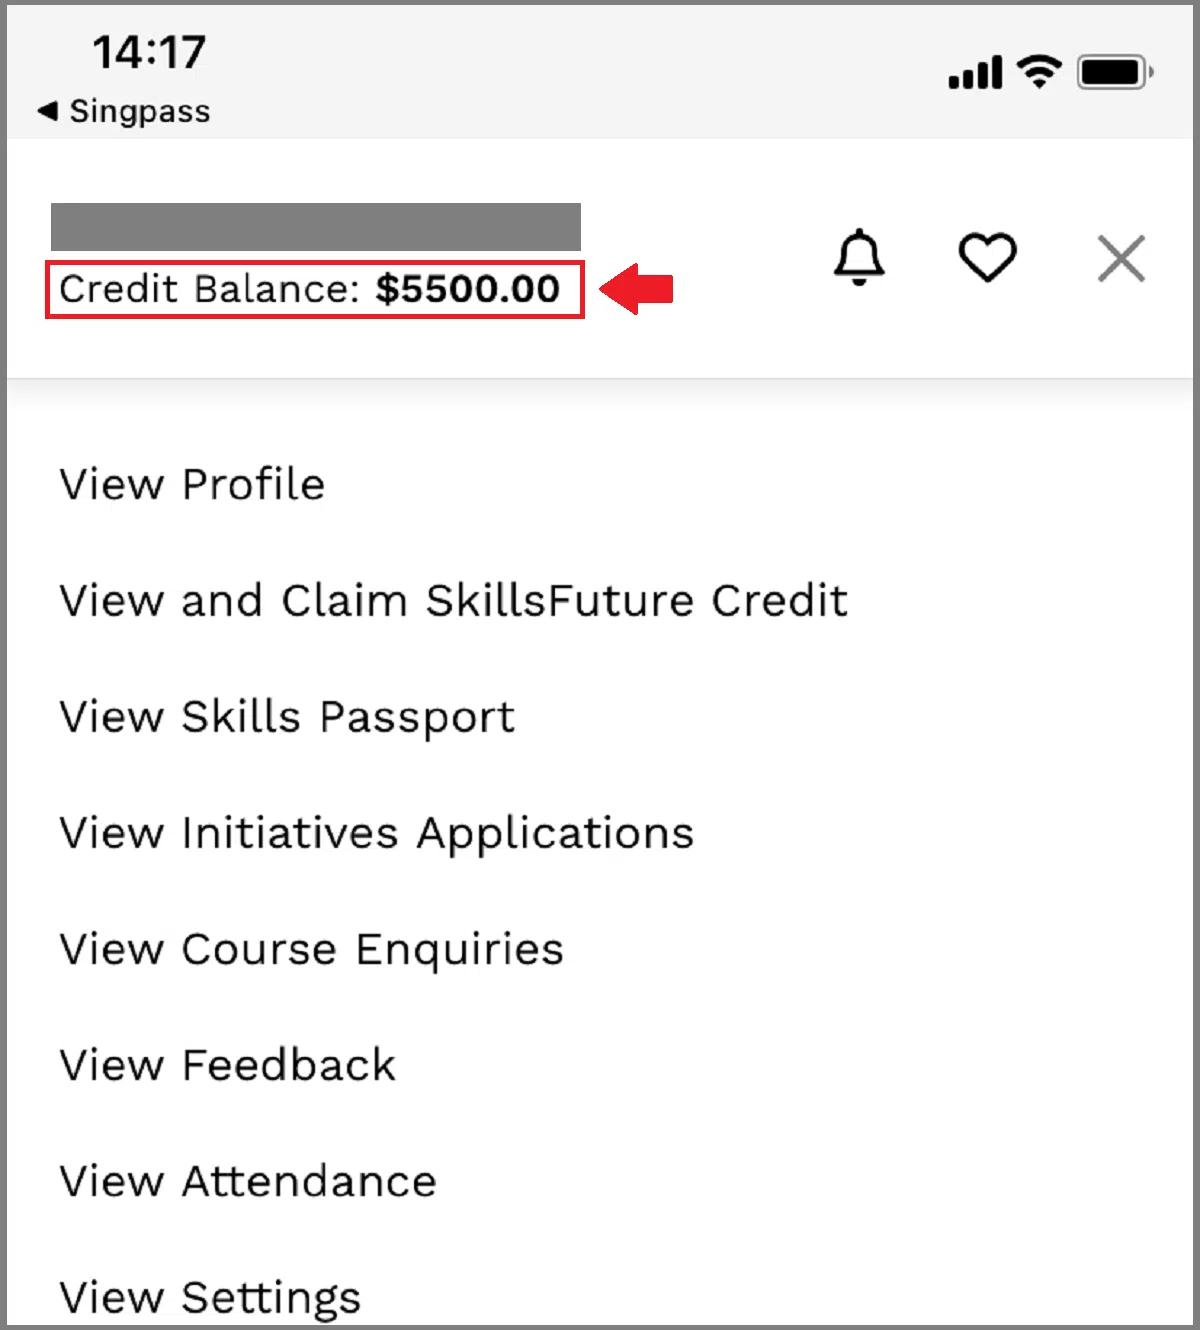Image resolution: width=1200 pixels, height=1330 pixels.
Task: Select View Feedback menu item
Action: click(x=228, y=1065)
